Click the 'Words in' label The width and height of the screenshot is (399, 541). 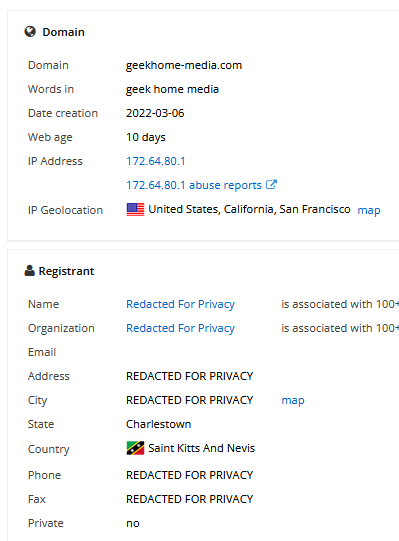pos(51,89)
